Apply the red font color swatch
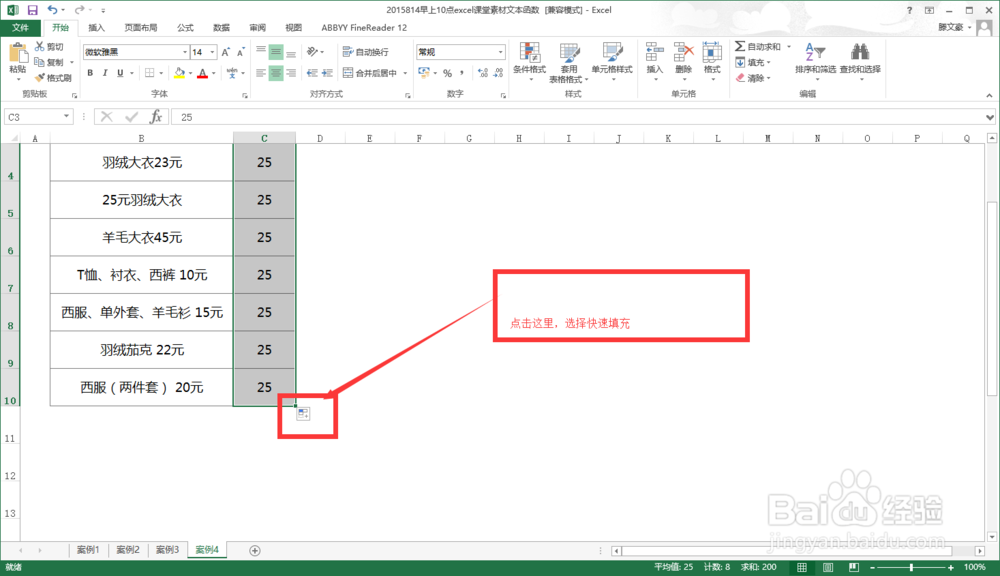The height and width of the screenshot is (576, 1000). 203,73
